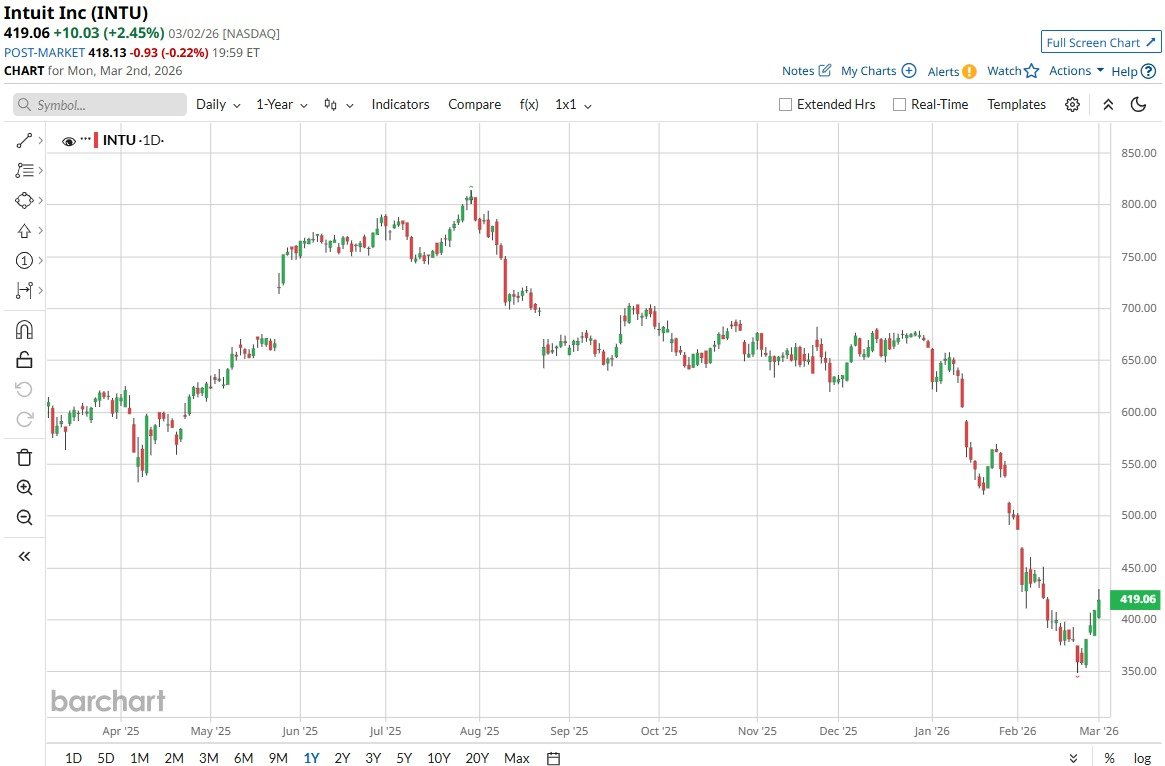Click the INTU ·1D· series label
1165x766 pixels.
[133, 140]
